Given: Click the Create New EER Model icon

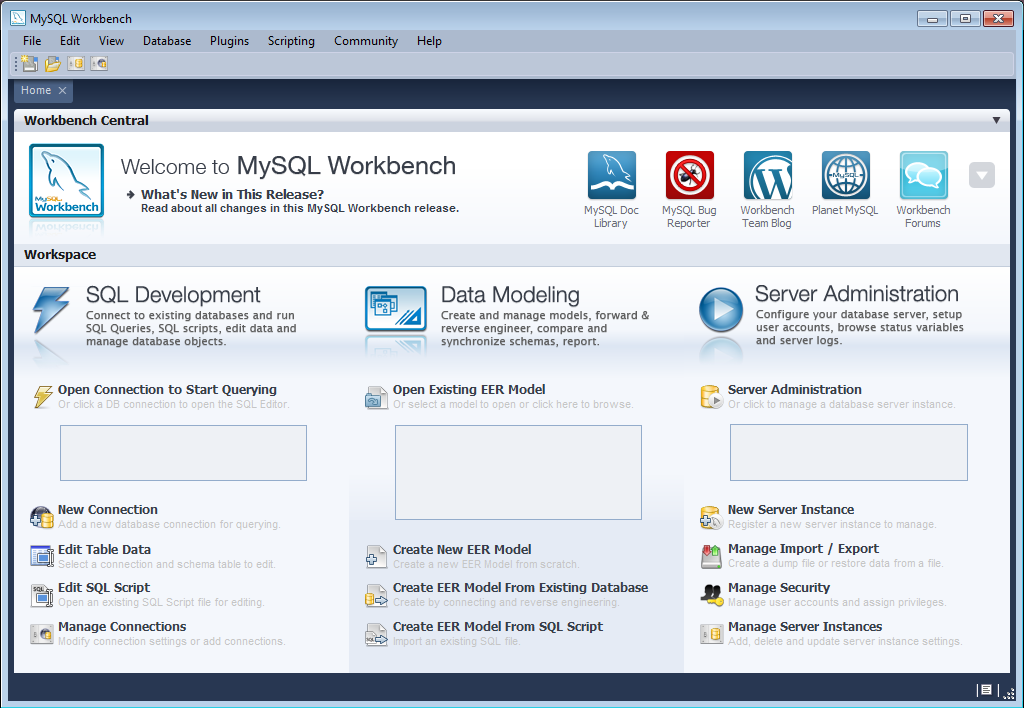Looking at the screenshot, I should pyautogui.click(x=376, y=556).
